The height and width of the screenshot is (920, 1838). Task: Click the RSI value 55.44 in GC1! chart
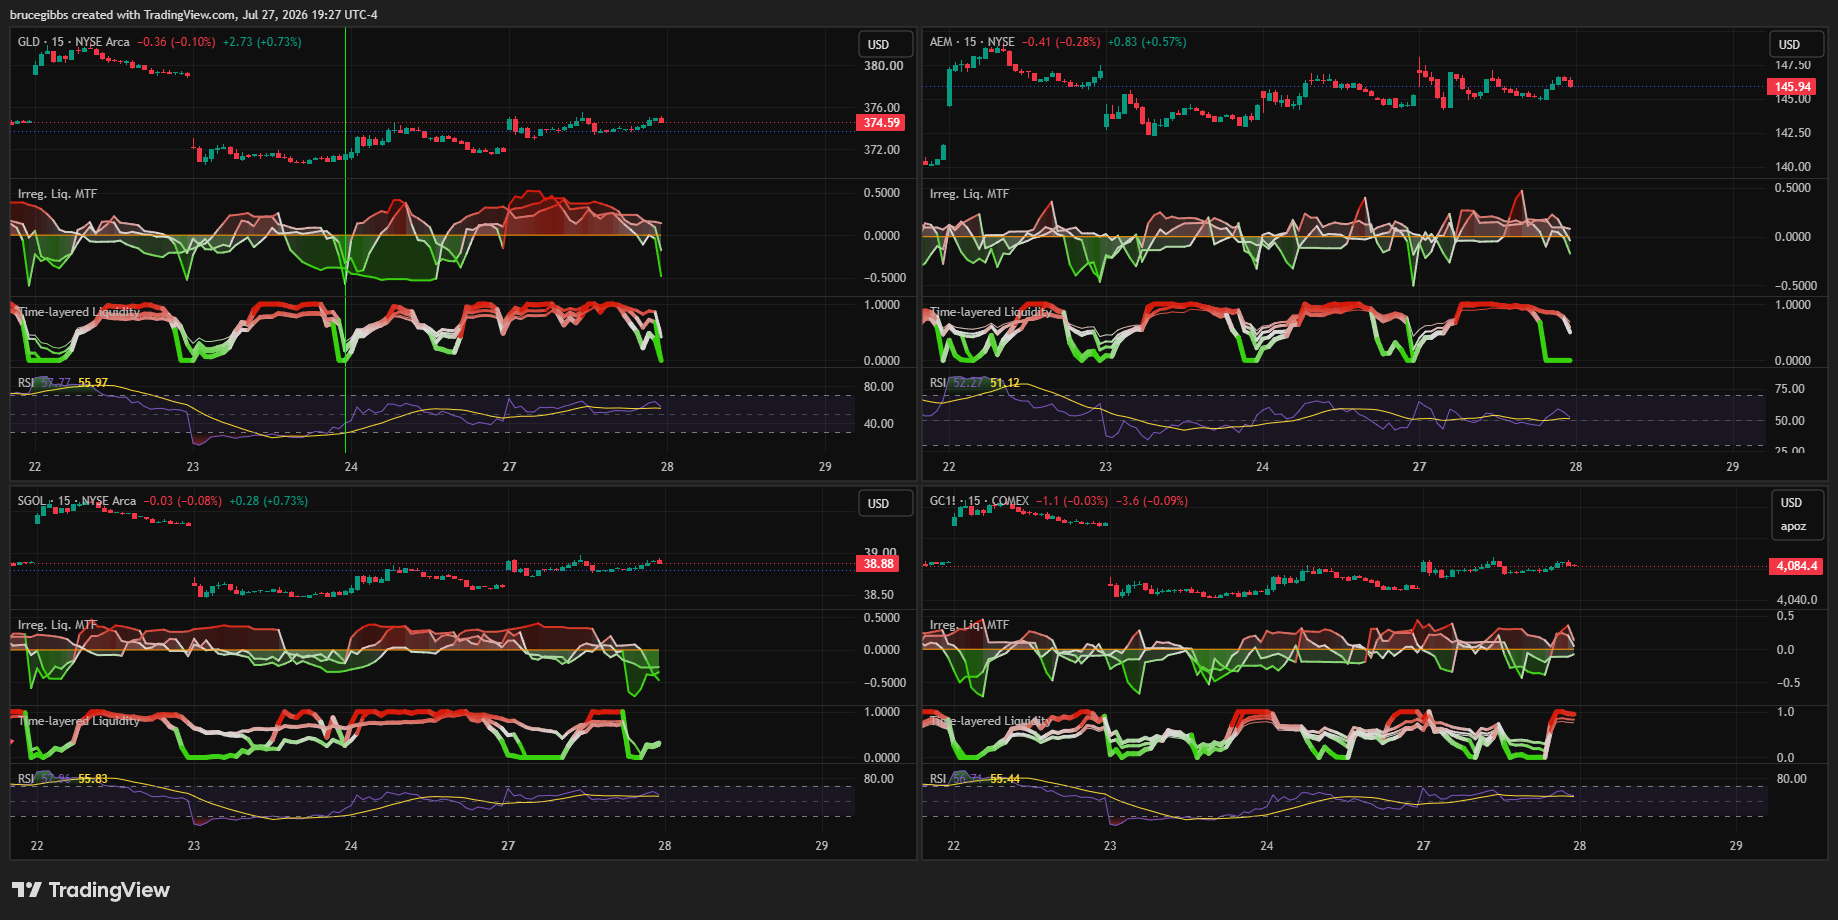click(x=1005, y=779)
